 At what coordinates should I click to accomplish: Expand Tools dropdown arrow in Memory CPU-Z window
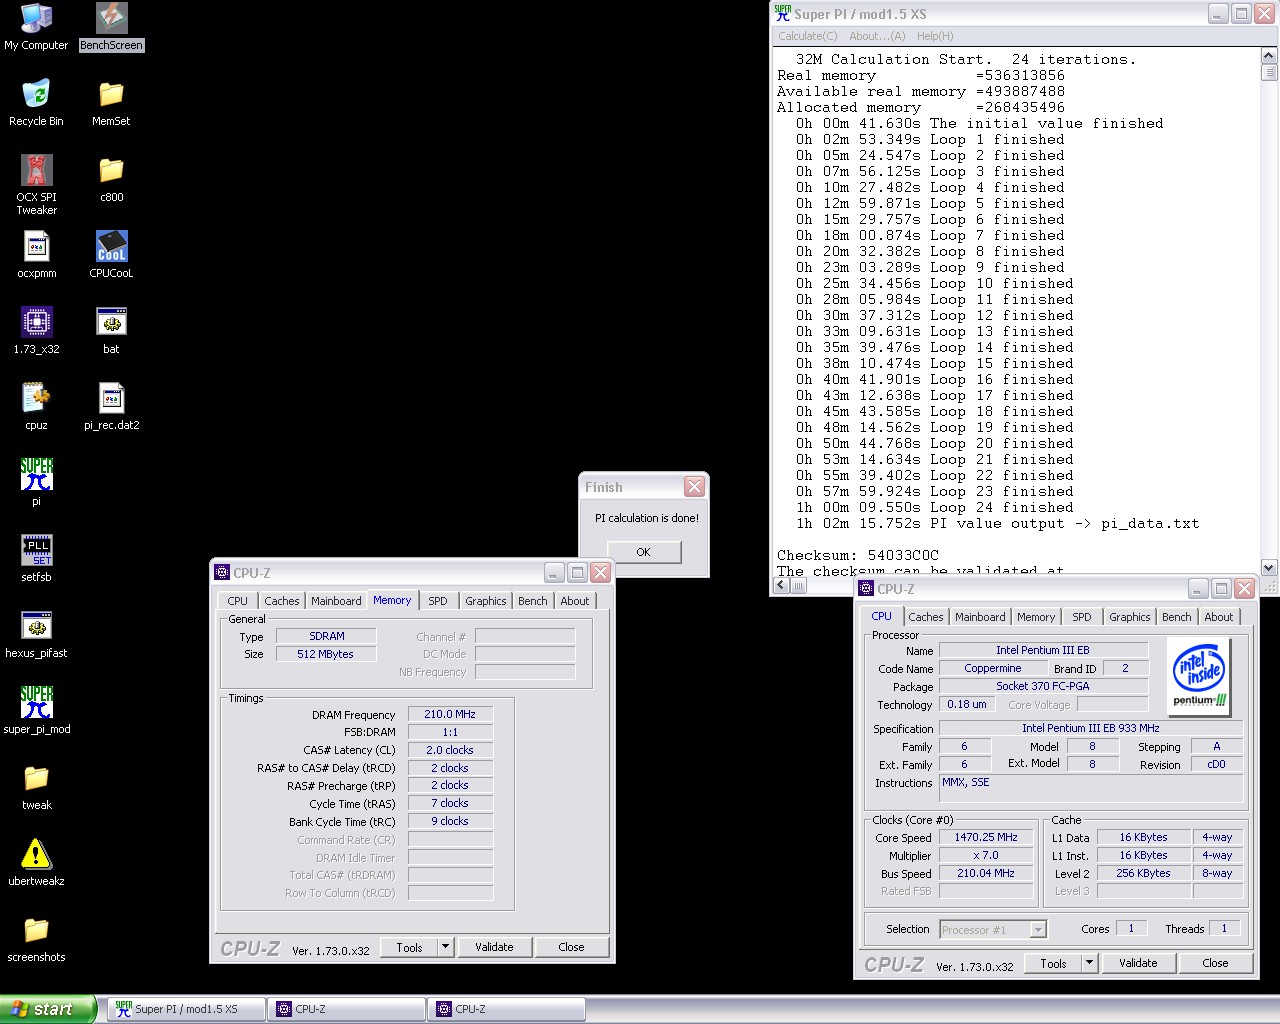(445, 947)
